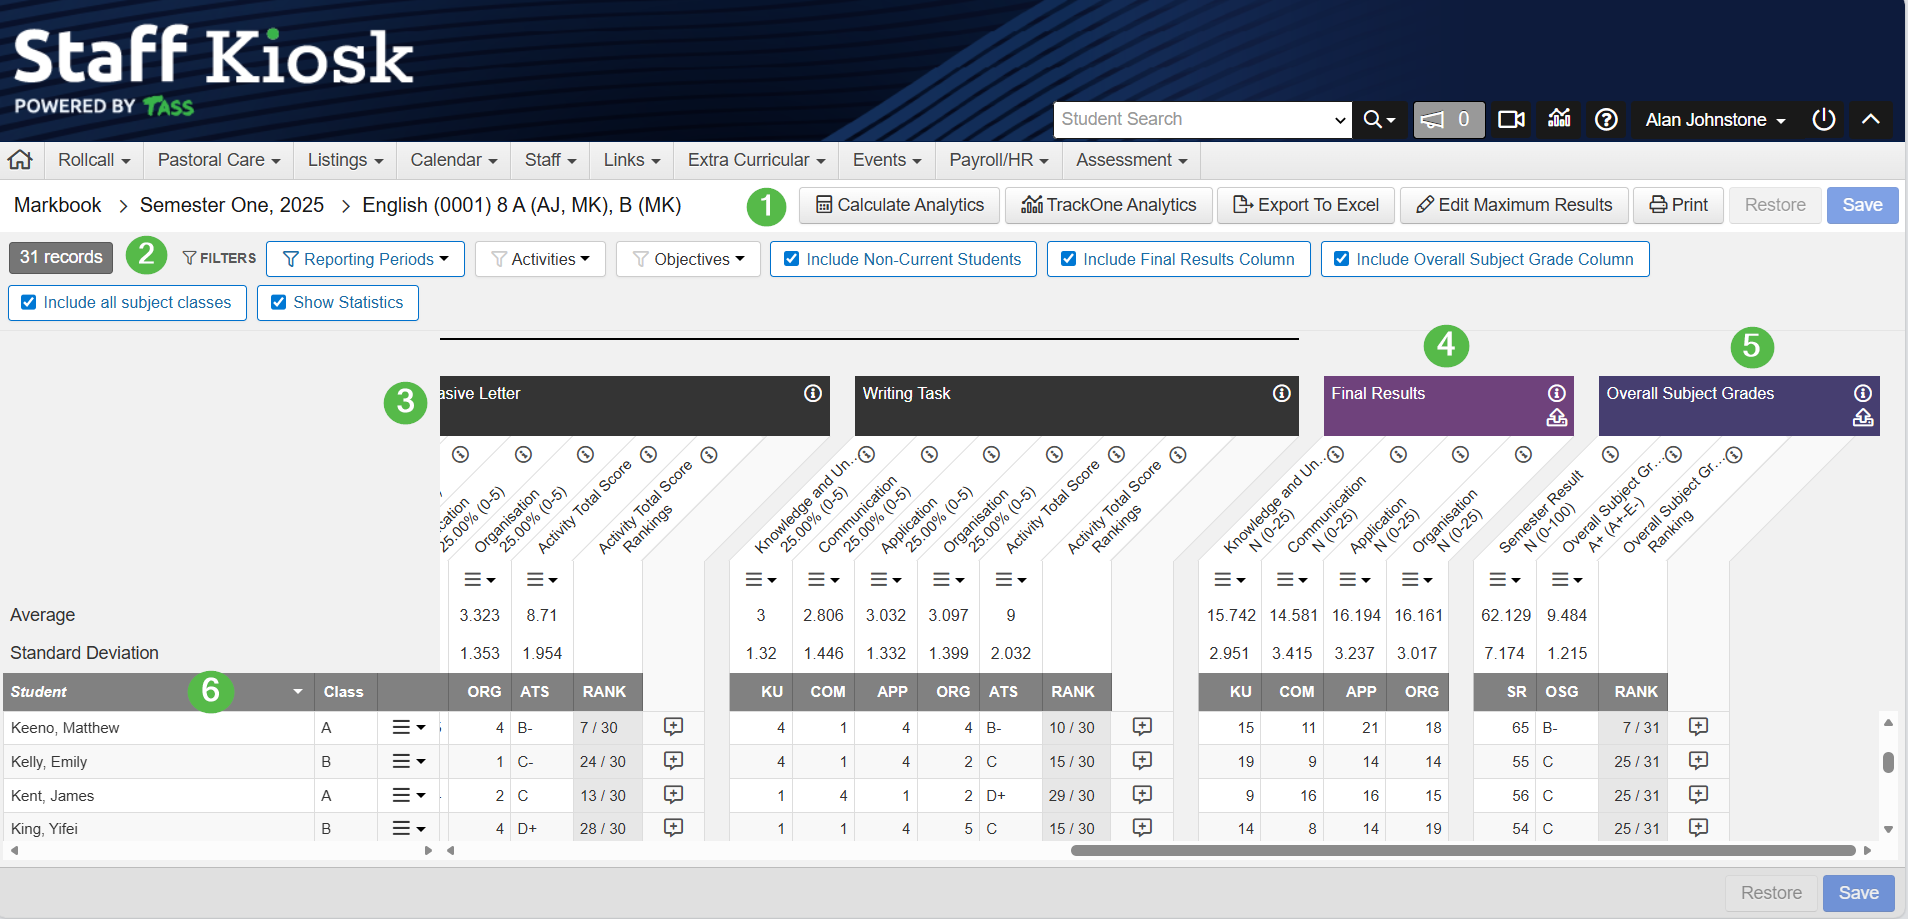
Task: Click the analytics chart icon in header
Action: point(1559,119)
